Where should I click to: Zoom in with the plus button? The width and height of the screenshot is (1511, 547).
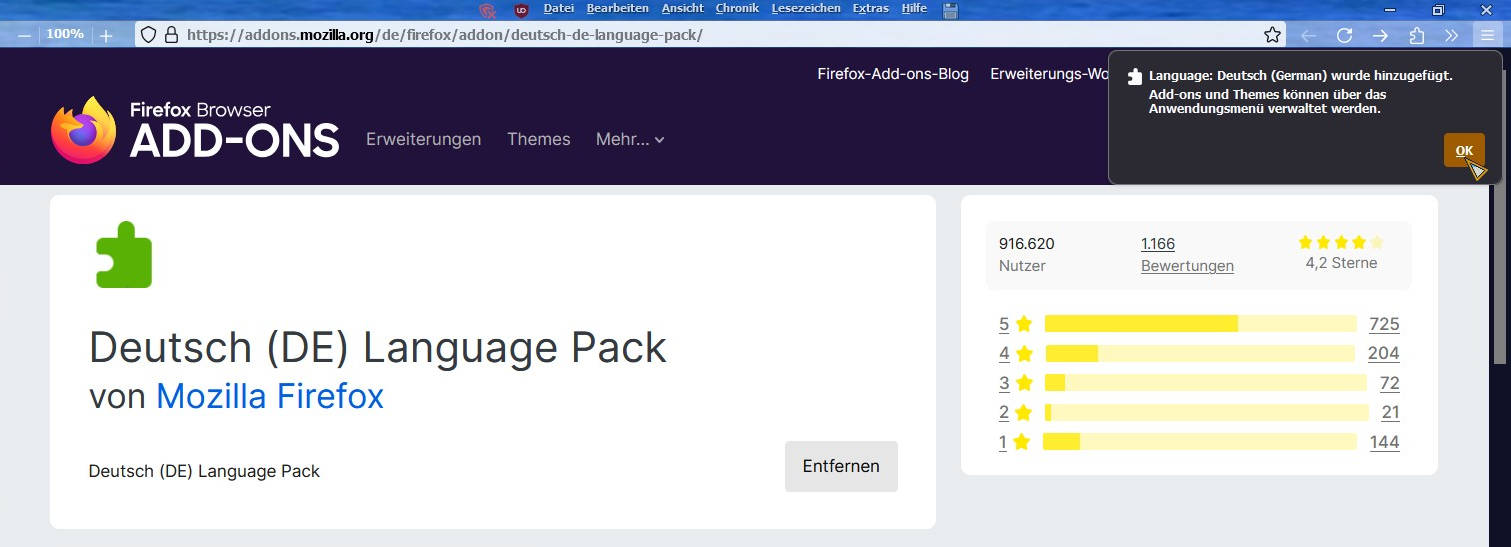106,35
